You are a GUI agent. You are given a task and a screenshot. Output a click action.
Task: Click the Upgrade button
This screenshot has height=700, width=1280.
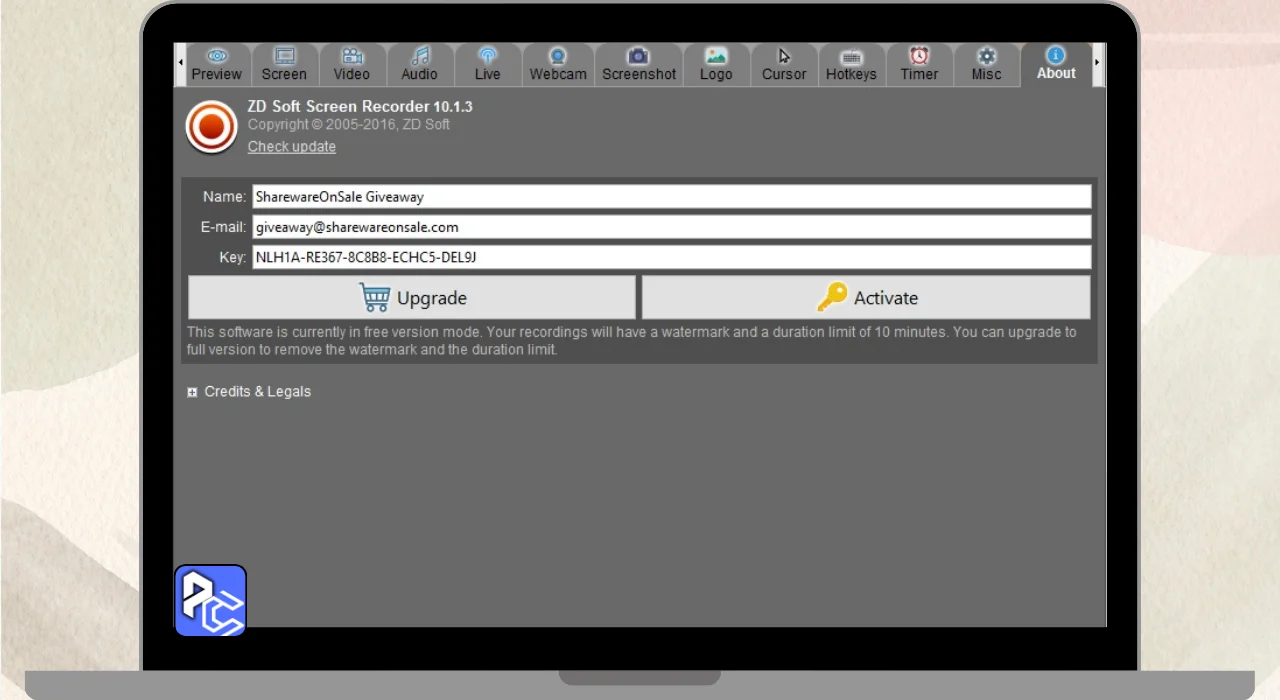pyautogui.click(x=412, y=298)
